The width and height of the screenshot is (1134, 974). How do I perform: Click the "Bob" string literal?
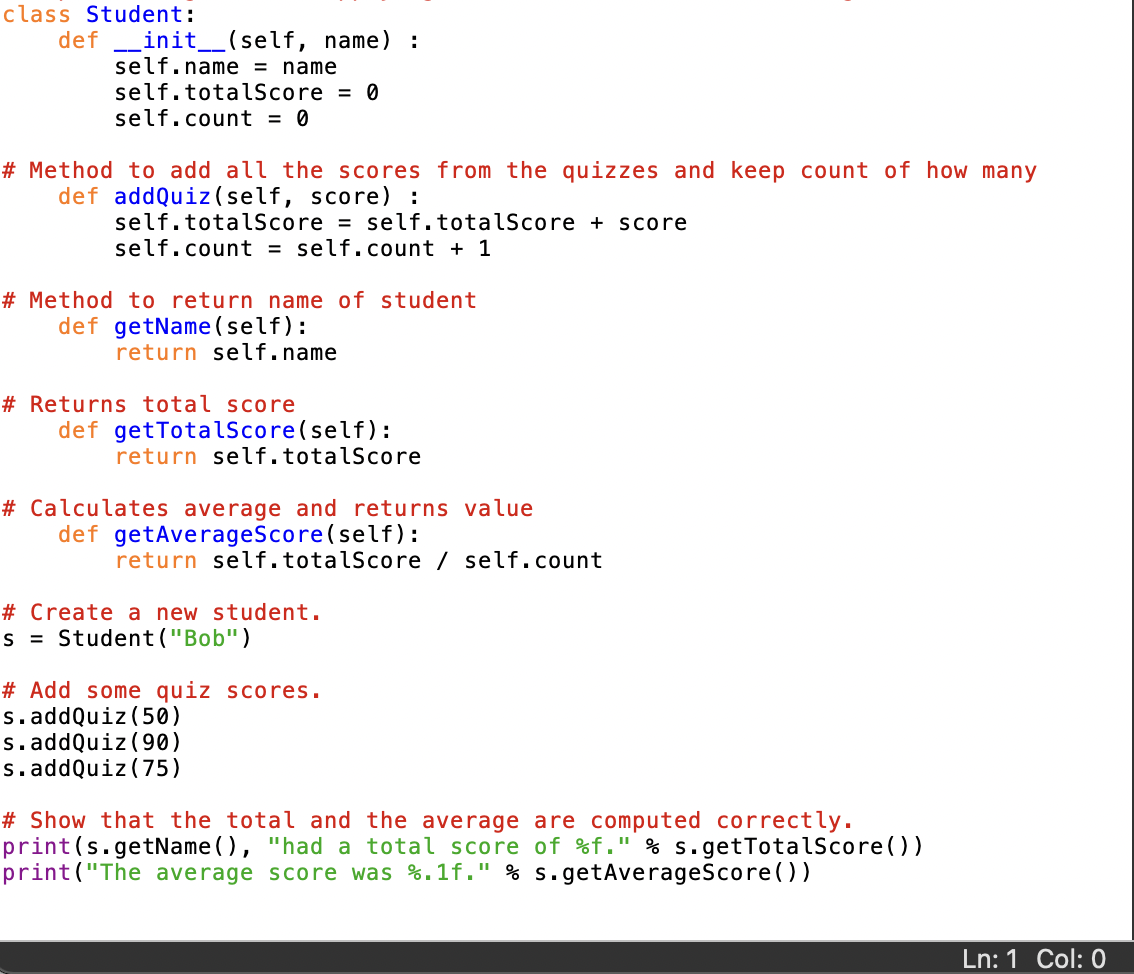pyautogui.click(x=203, y=638)
